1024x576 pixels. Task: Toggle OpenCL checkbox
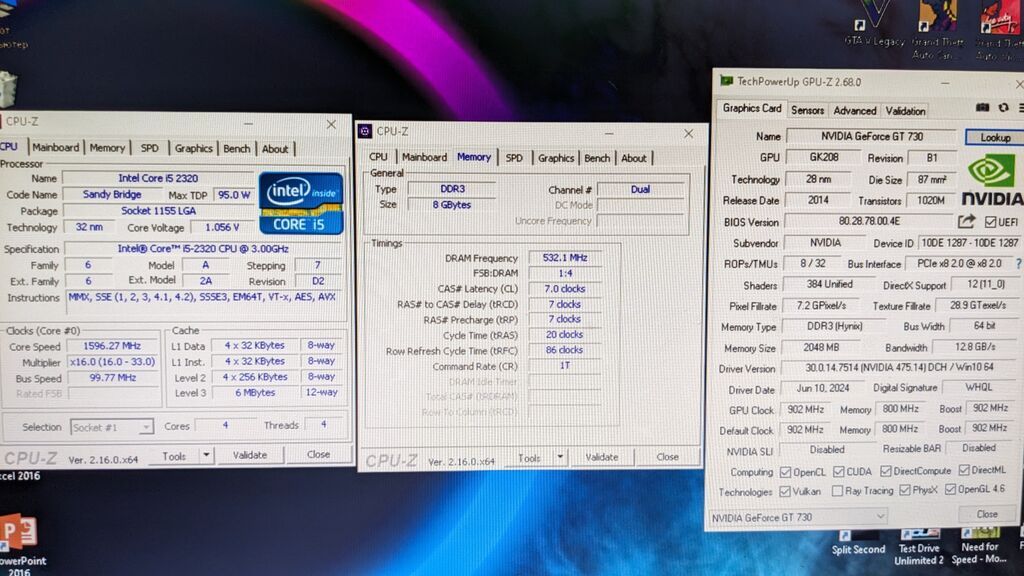[x=786, y=472]
